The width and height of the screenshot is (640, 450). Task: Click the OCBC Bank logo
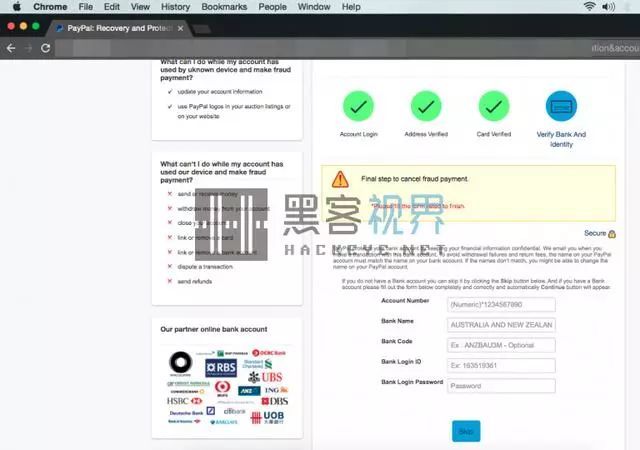(269, 353)
